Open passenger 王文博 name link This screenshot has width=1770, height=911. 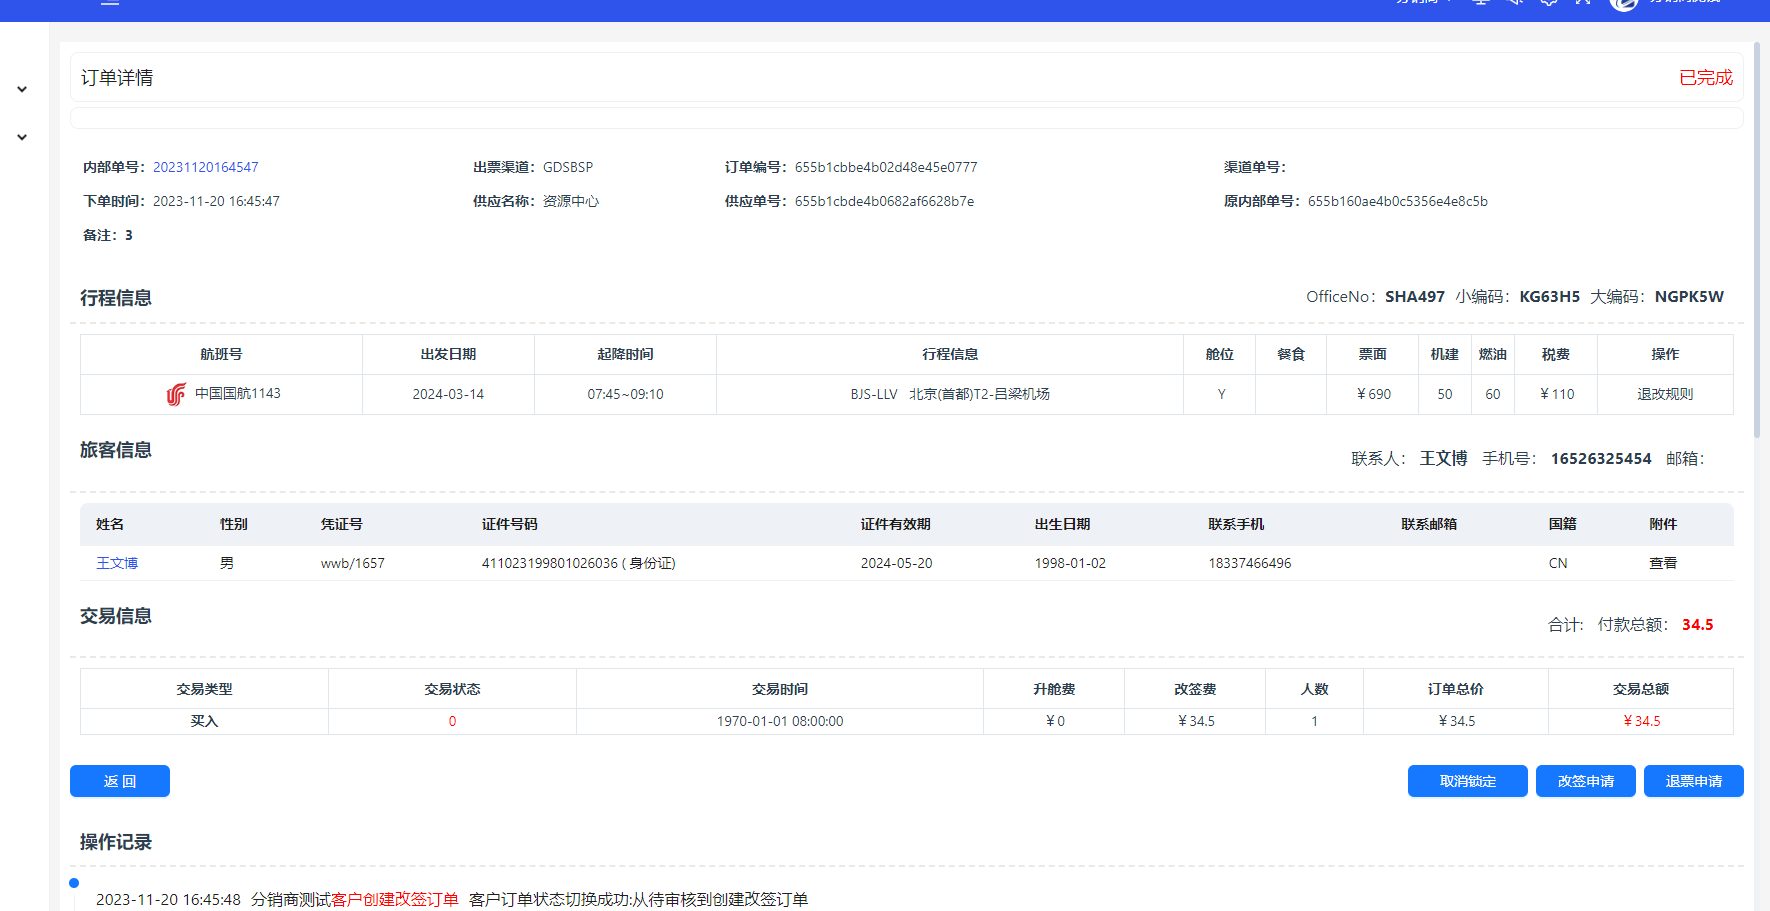pos(117,563)
